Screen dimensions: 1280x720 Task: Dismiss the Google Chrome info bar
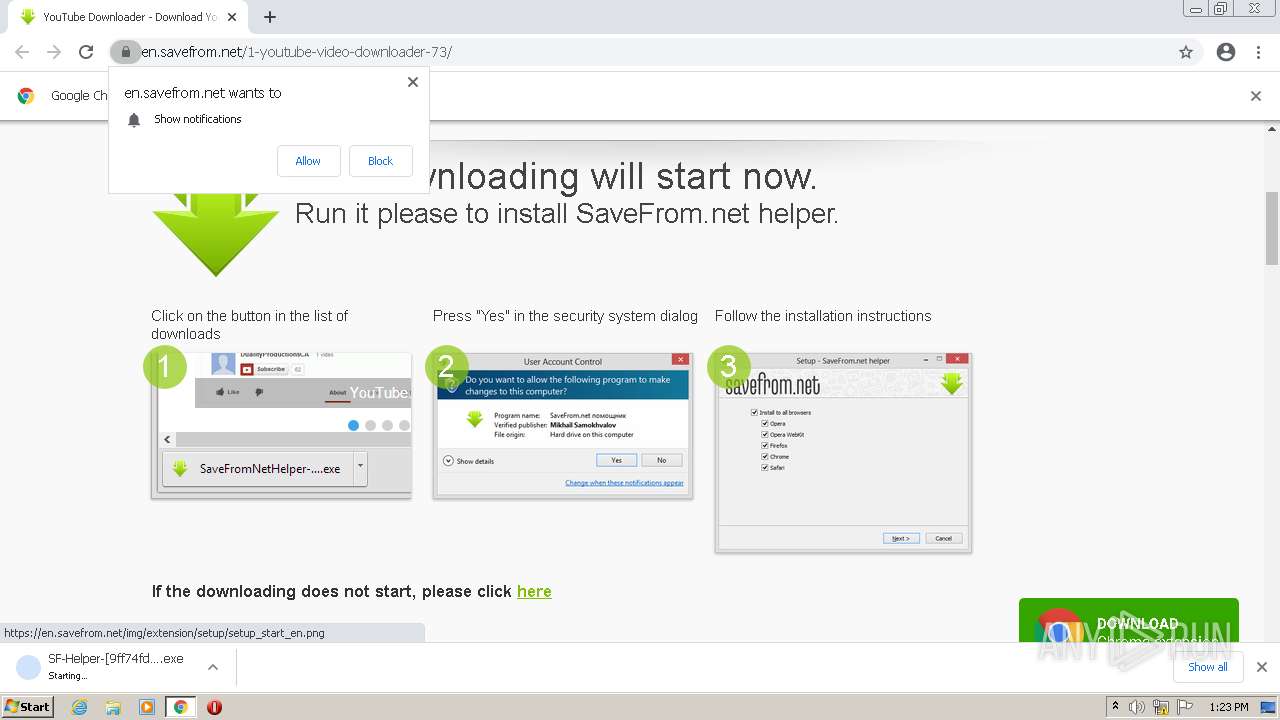point(1256,96)
